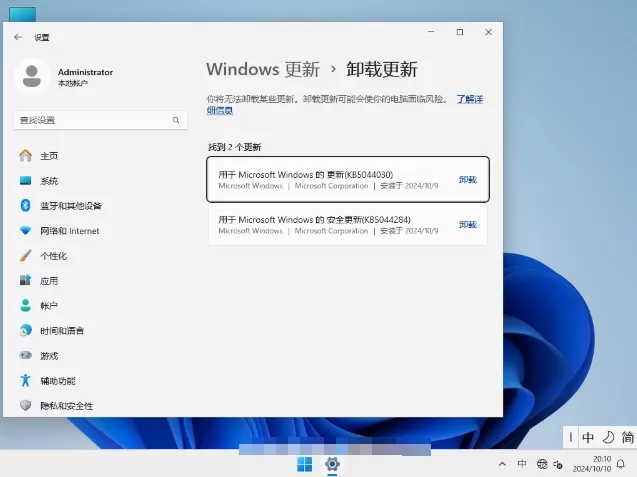This screenshot has width=637, height=477.
Task: Click the accessibility figure icon for 辅助功能
Action: pos(25,380)
